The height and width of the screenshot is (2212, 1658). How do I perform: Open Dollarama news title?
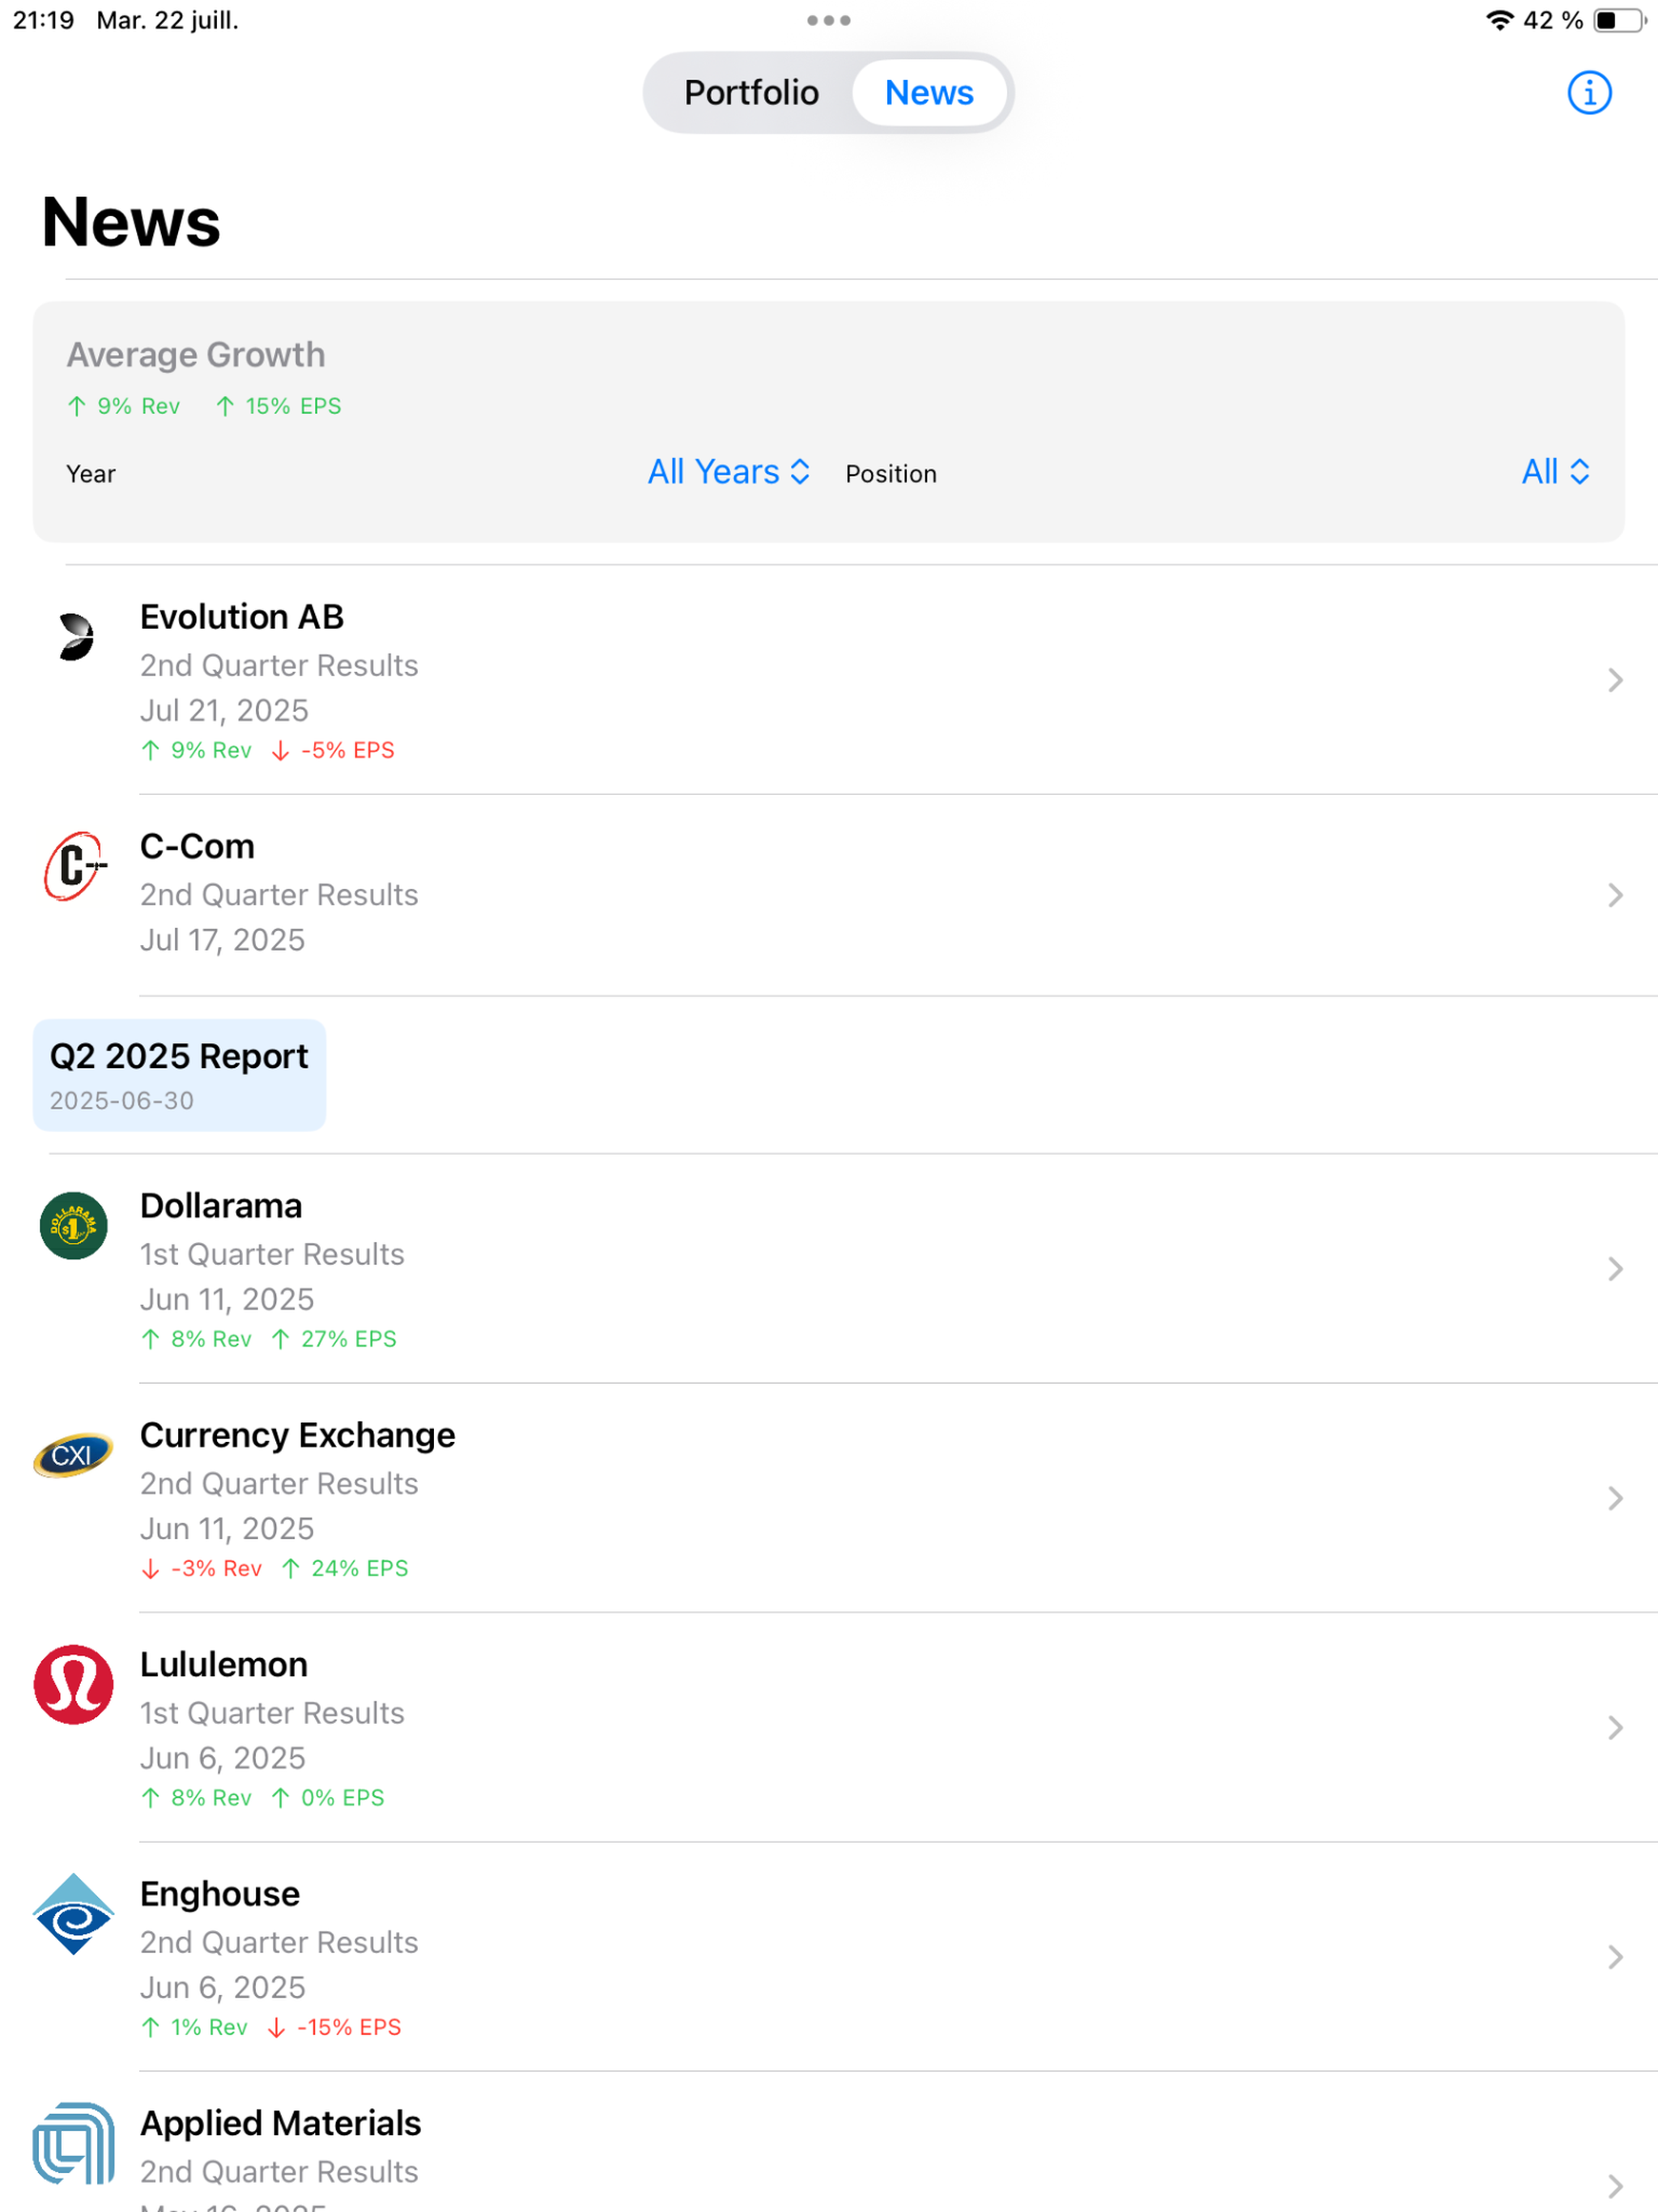point(221,1206)
